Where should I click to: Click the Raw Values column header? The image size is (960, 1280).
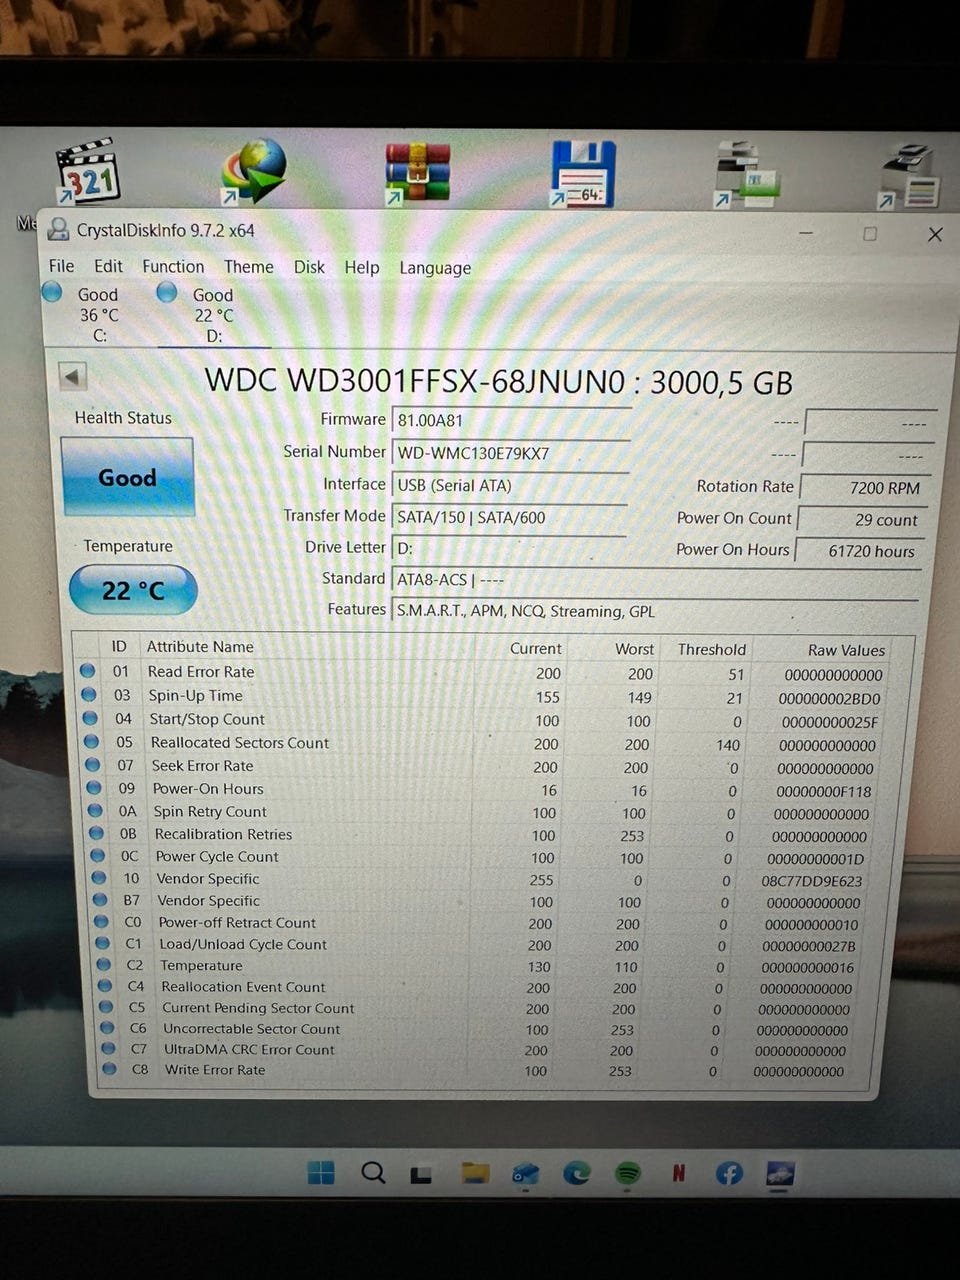[x=846, y=650]
